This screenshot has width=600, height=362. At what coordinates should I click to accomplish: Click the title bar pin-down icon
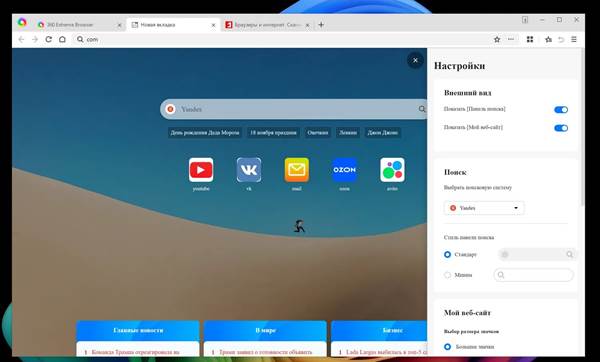point(525,20)
